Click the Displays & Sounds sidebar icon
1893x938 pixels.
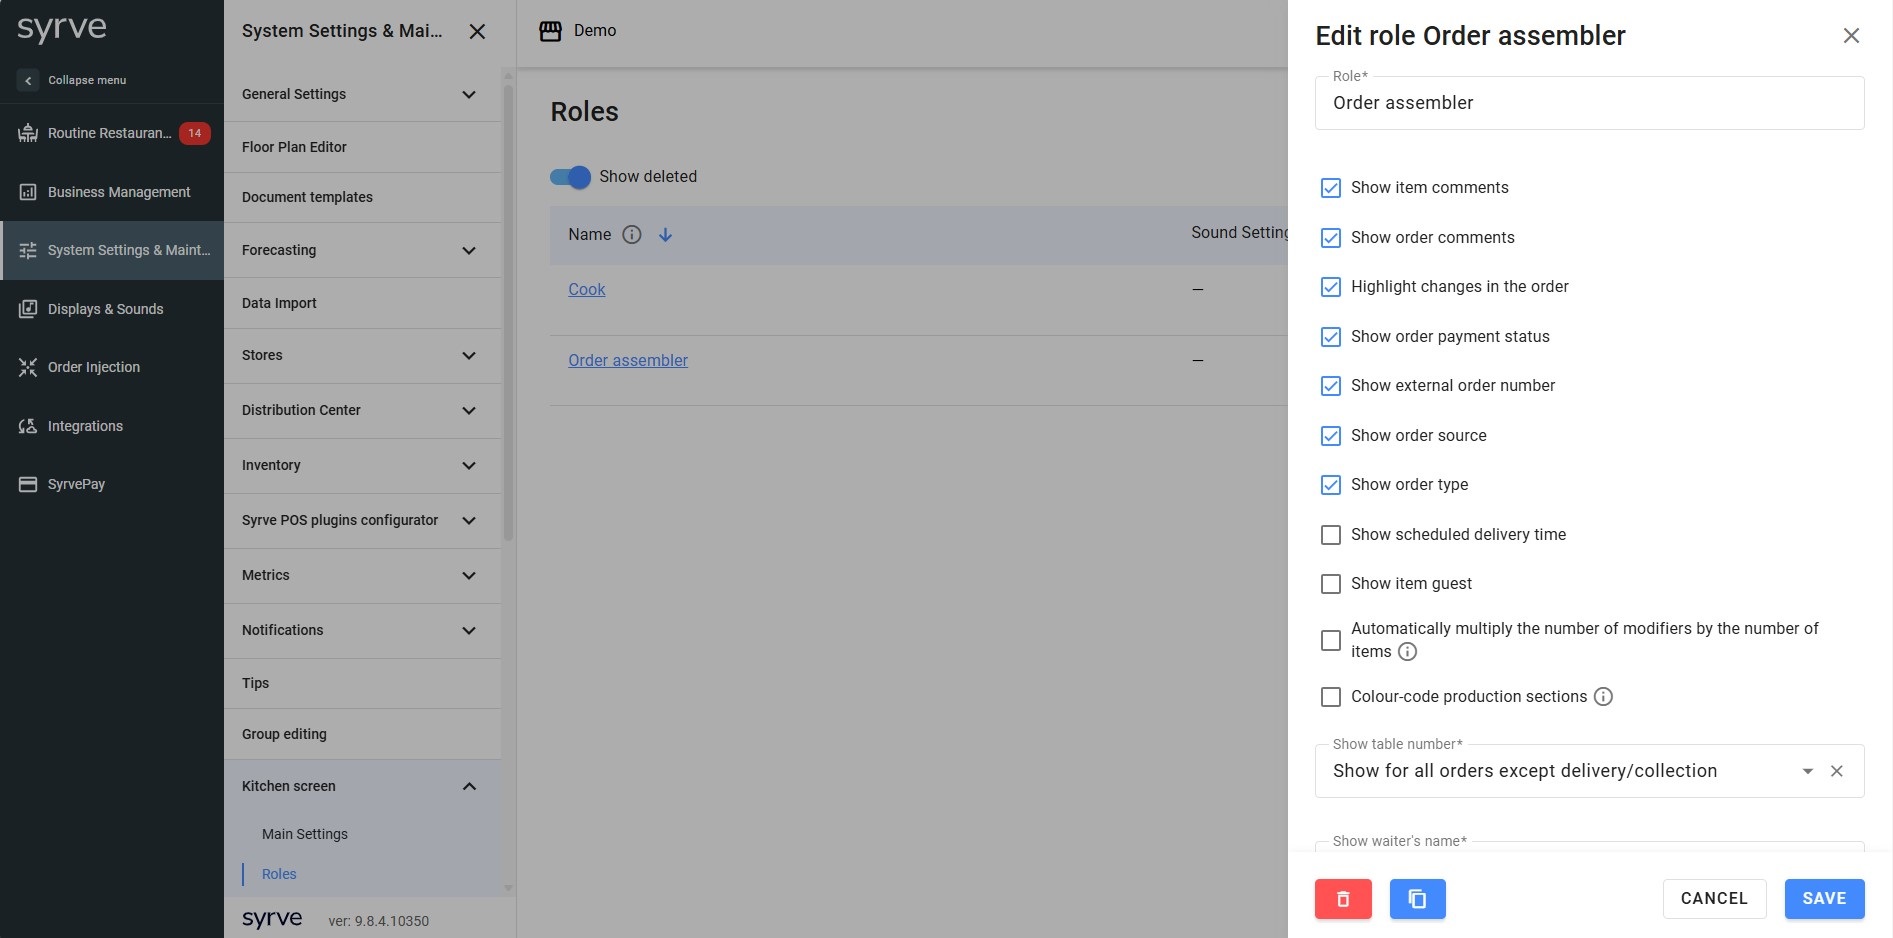[x=28, y=309]
